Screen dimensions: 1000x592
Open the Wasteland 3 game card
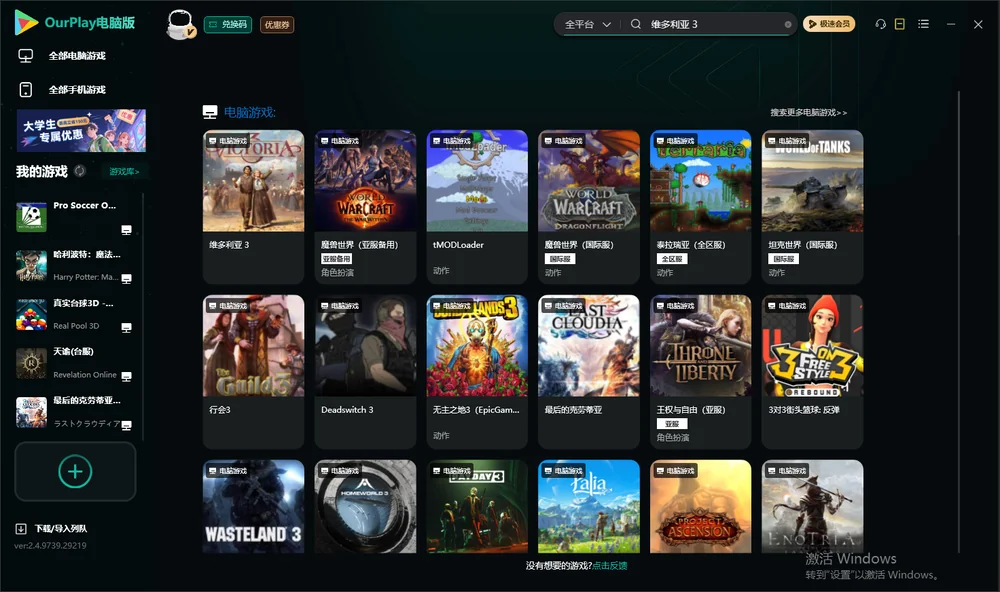pyautogui.click(x=253, y=507)
